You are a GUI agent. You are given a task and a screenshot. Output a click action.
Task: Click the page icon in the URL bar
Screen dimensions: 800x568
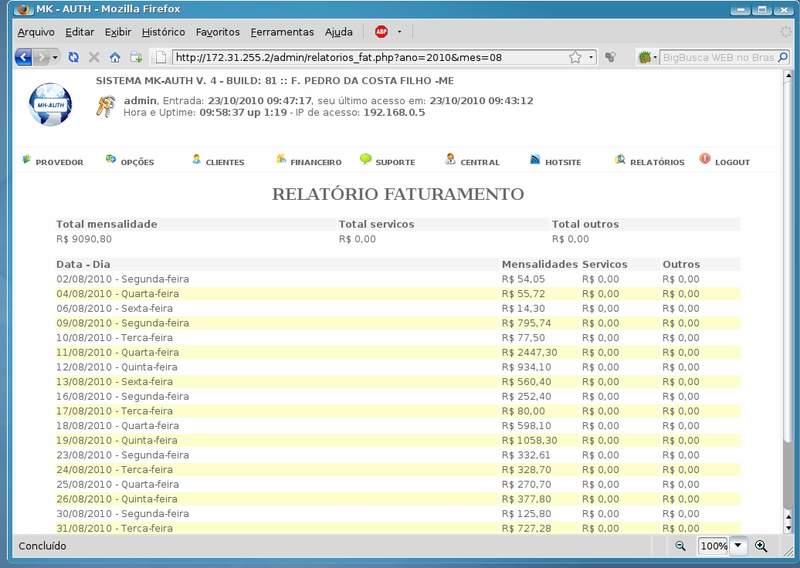(x=161, y=57)
